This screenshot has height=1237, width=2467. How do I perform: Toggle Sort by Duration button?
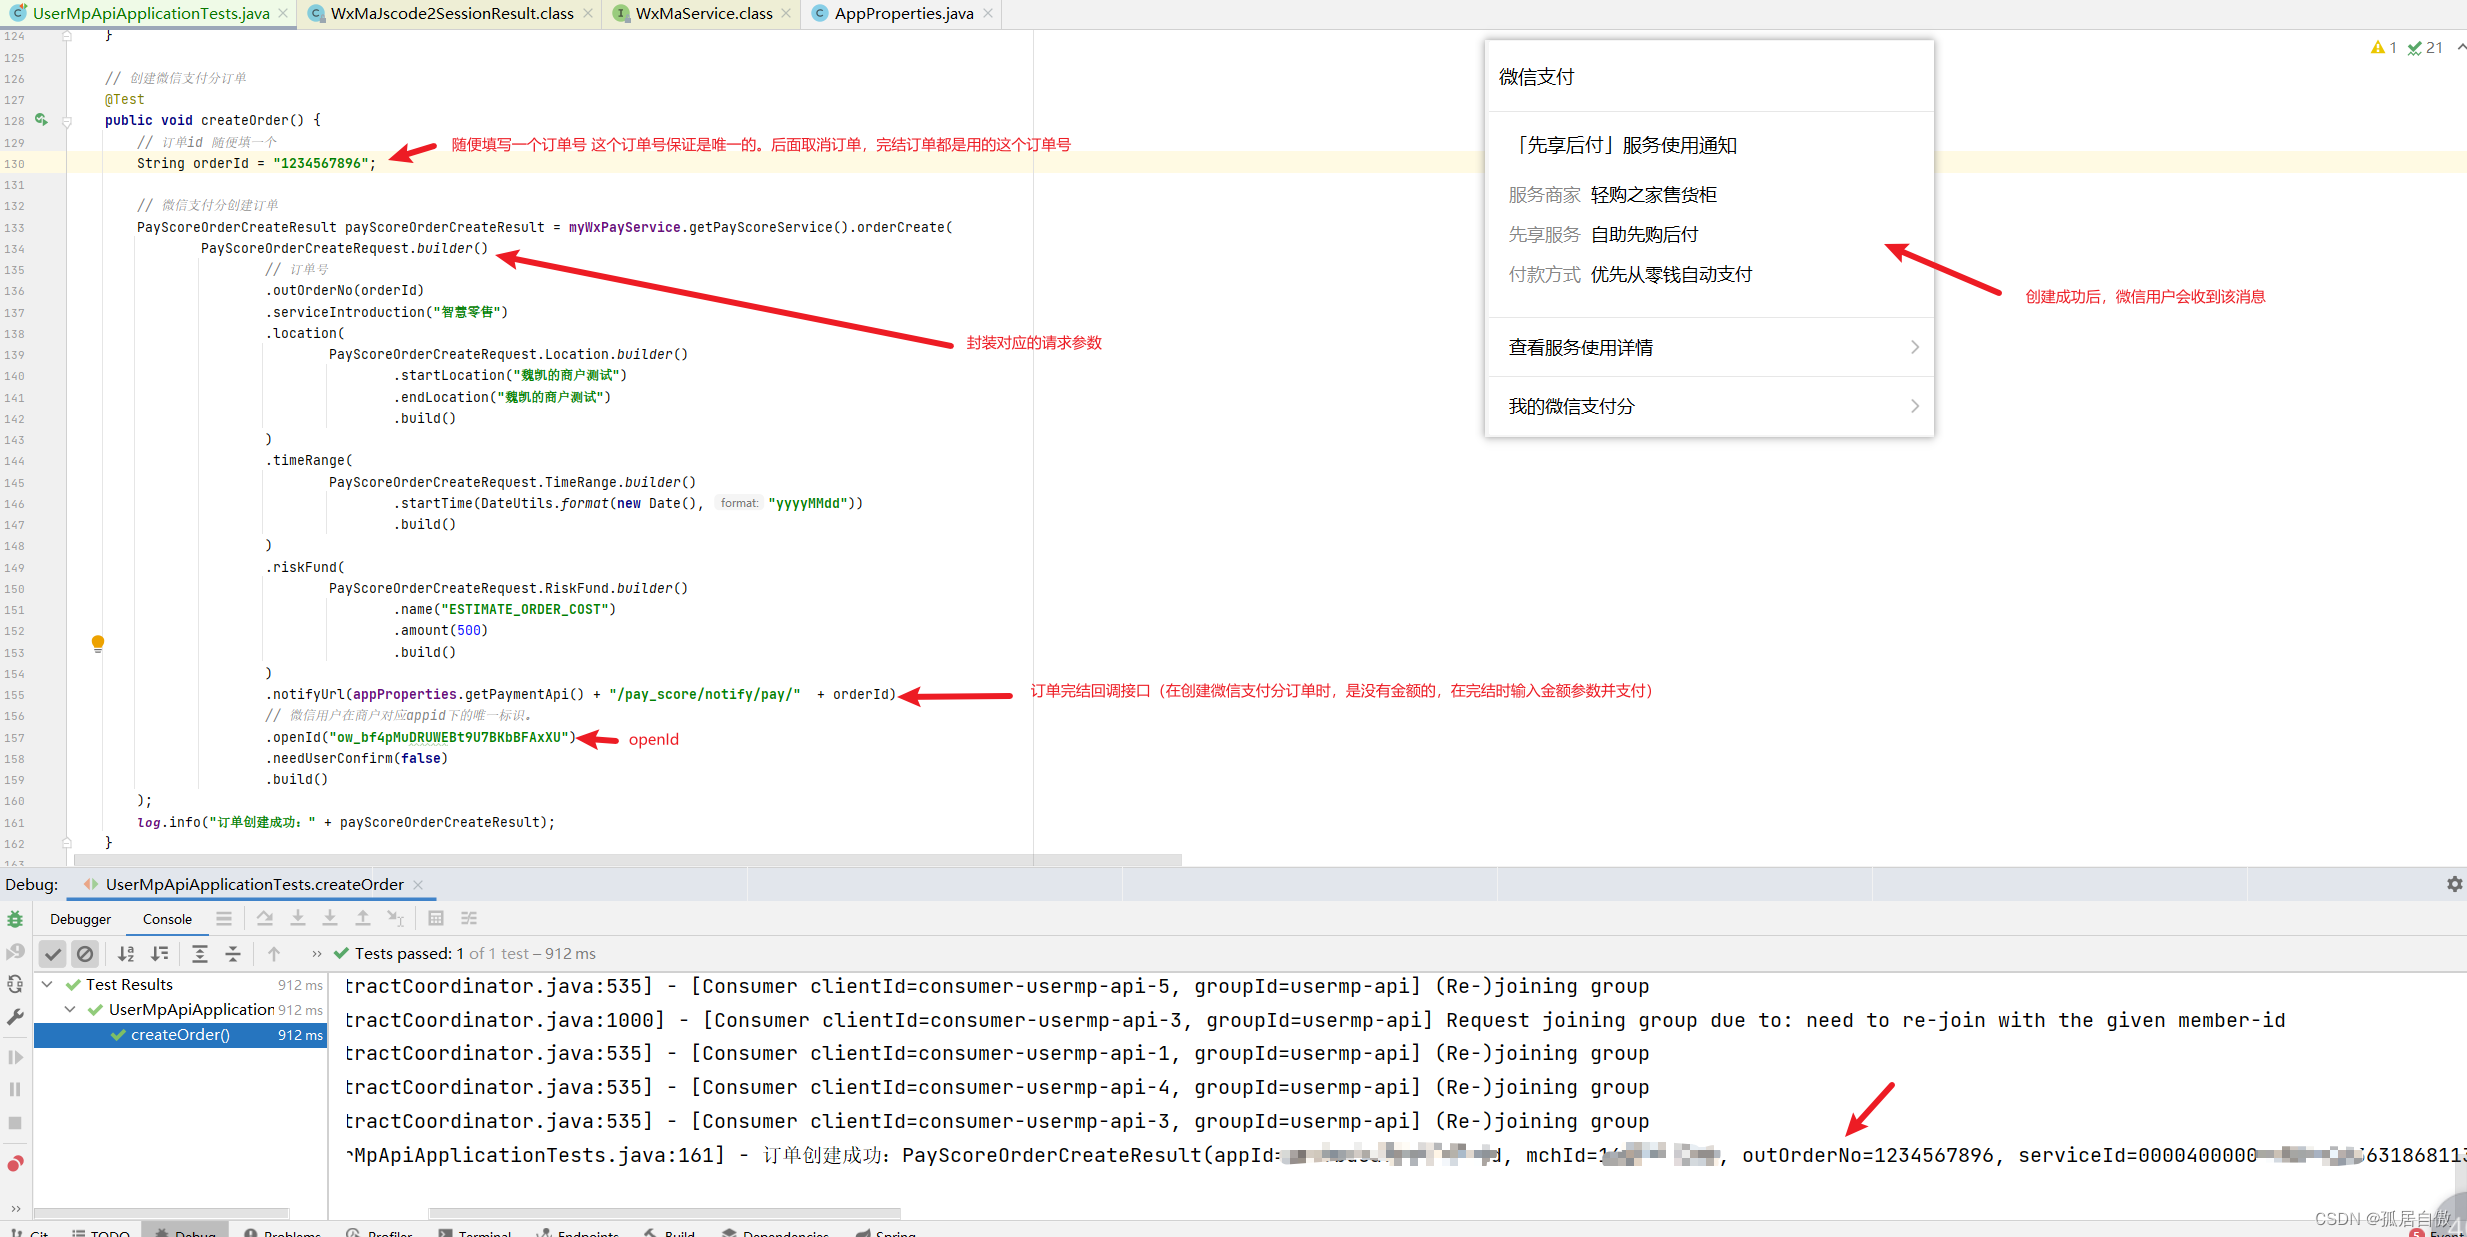coord(160,954)
